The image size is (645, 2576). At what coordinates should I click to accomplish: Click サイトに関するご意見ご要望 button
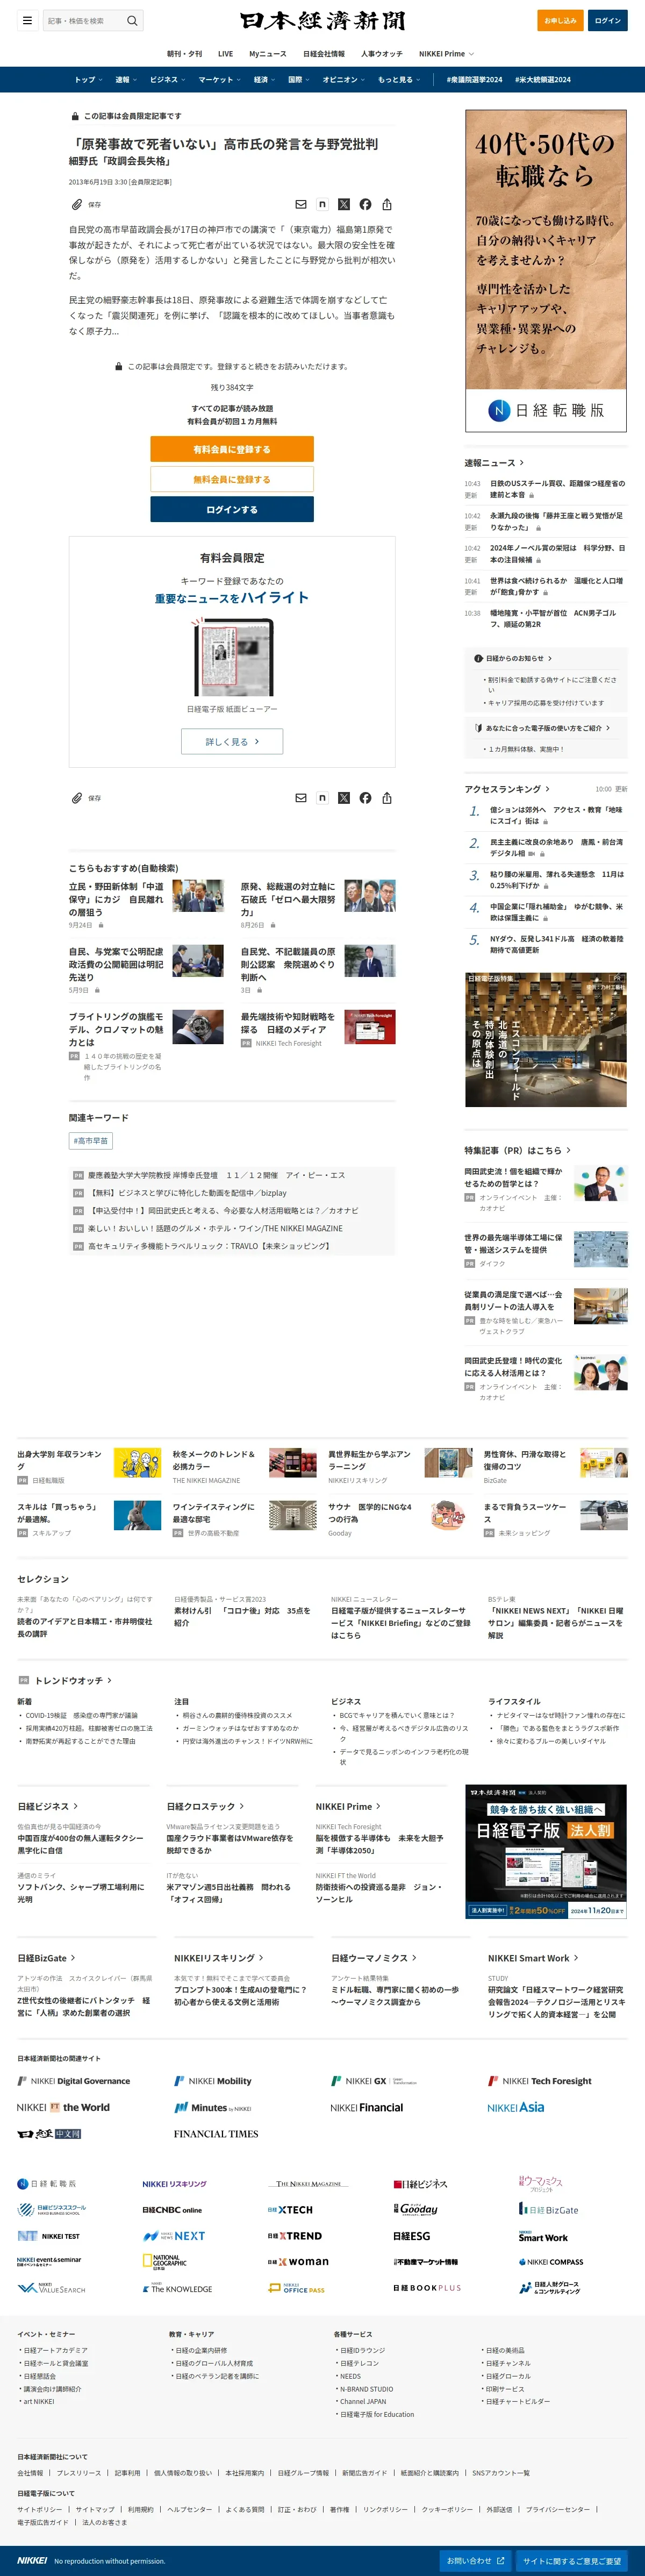(x=572, y=2560)
